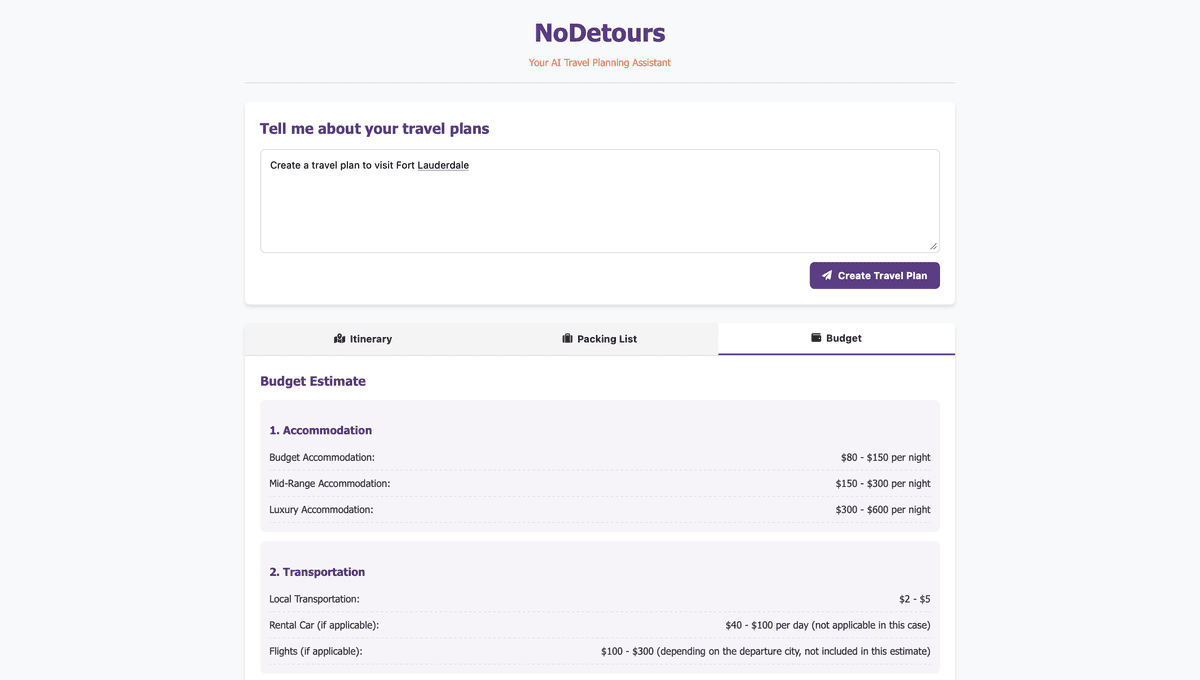Image resolution: width=1200 pixels, height=680 pixels.
Task: Click the paper plane send icon
Action: (825, 275)
